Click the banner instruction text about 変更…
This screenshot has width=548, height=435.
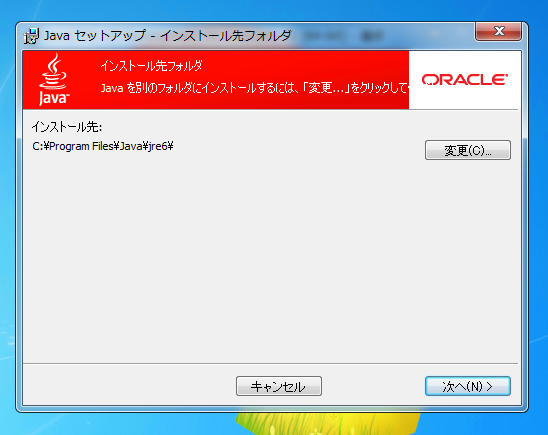[254, 88]
